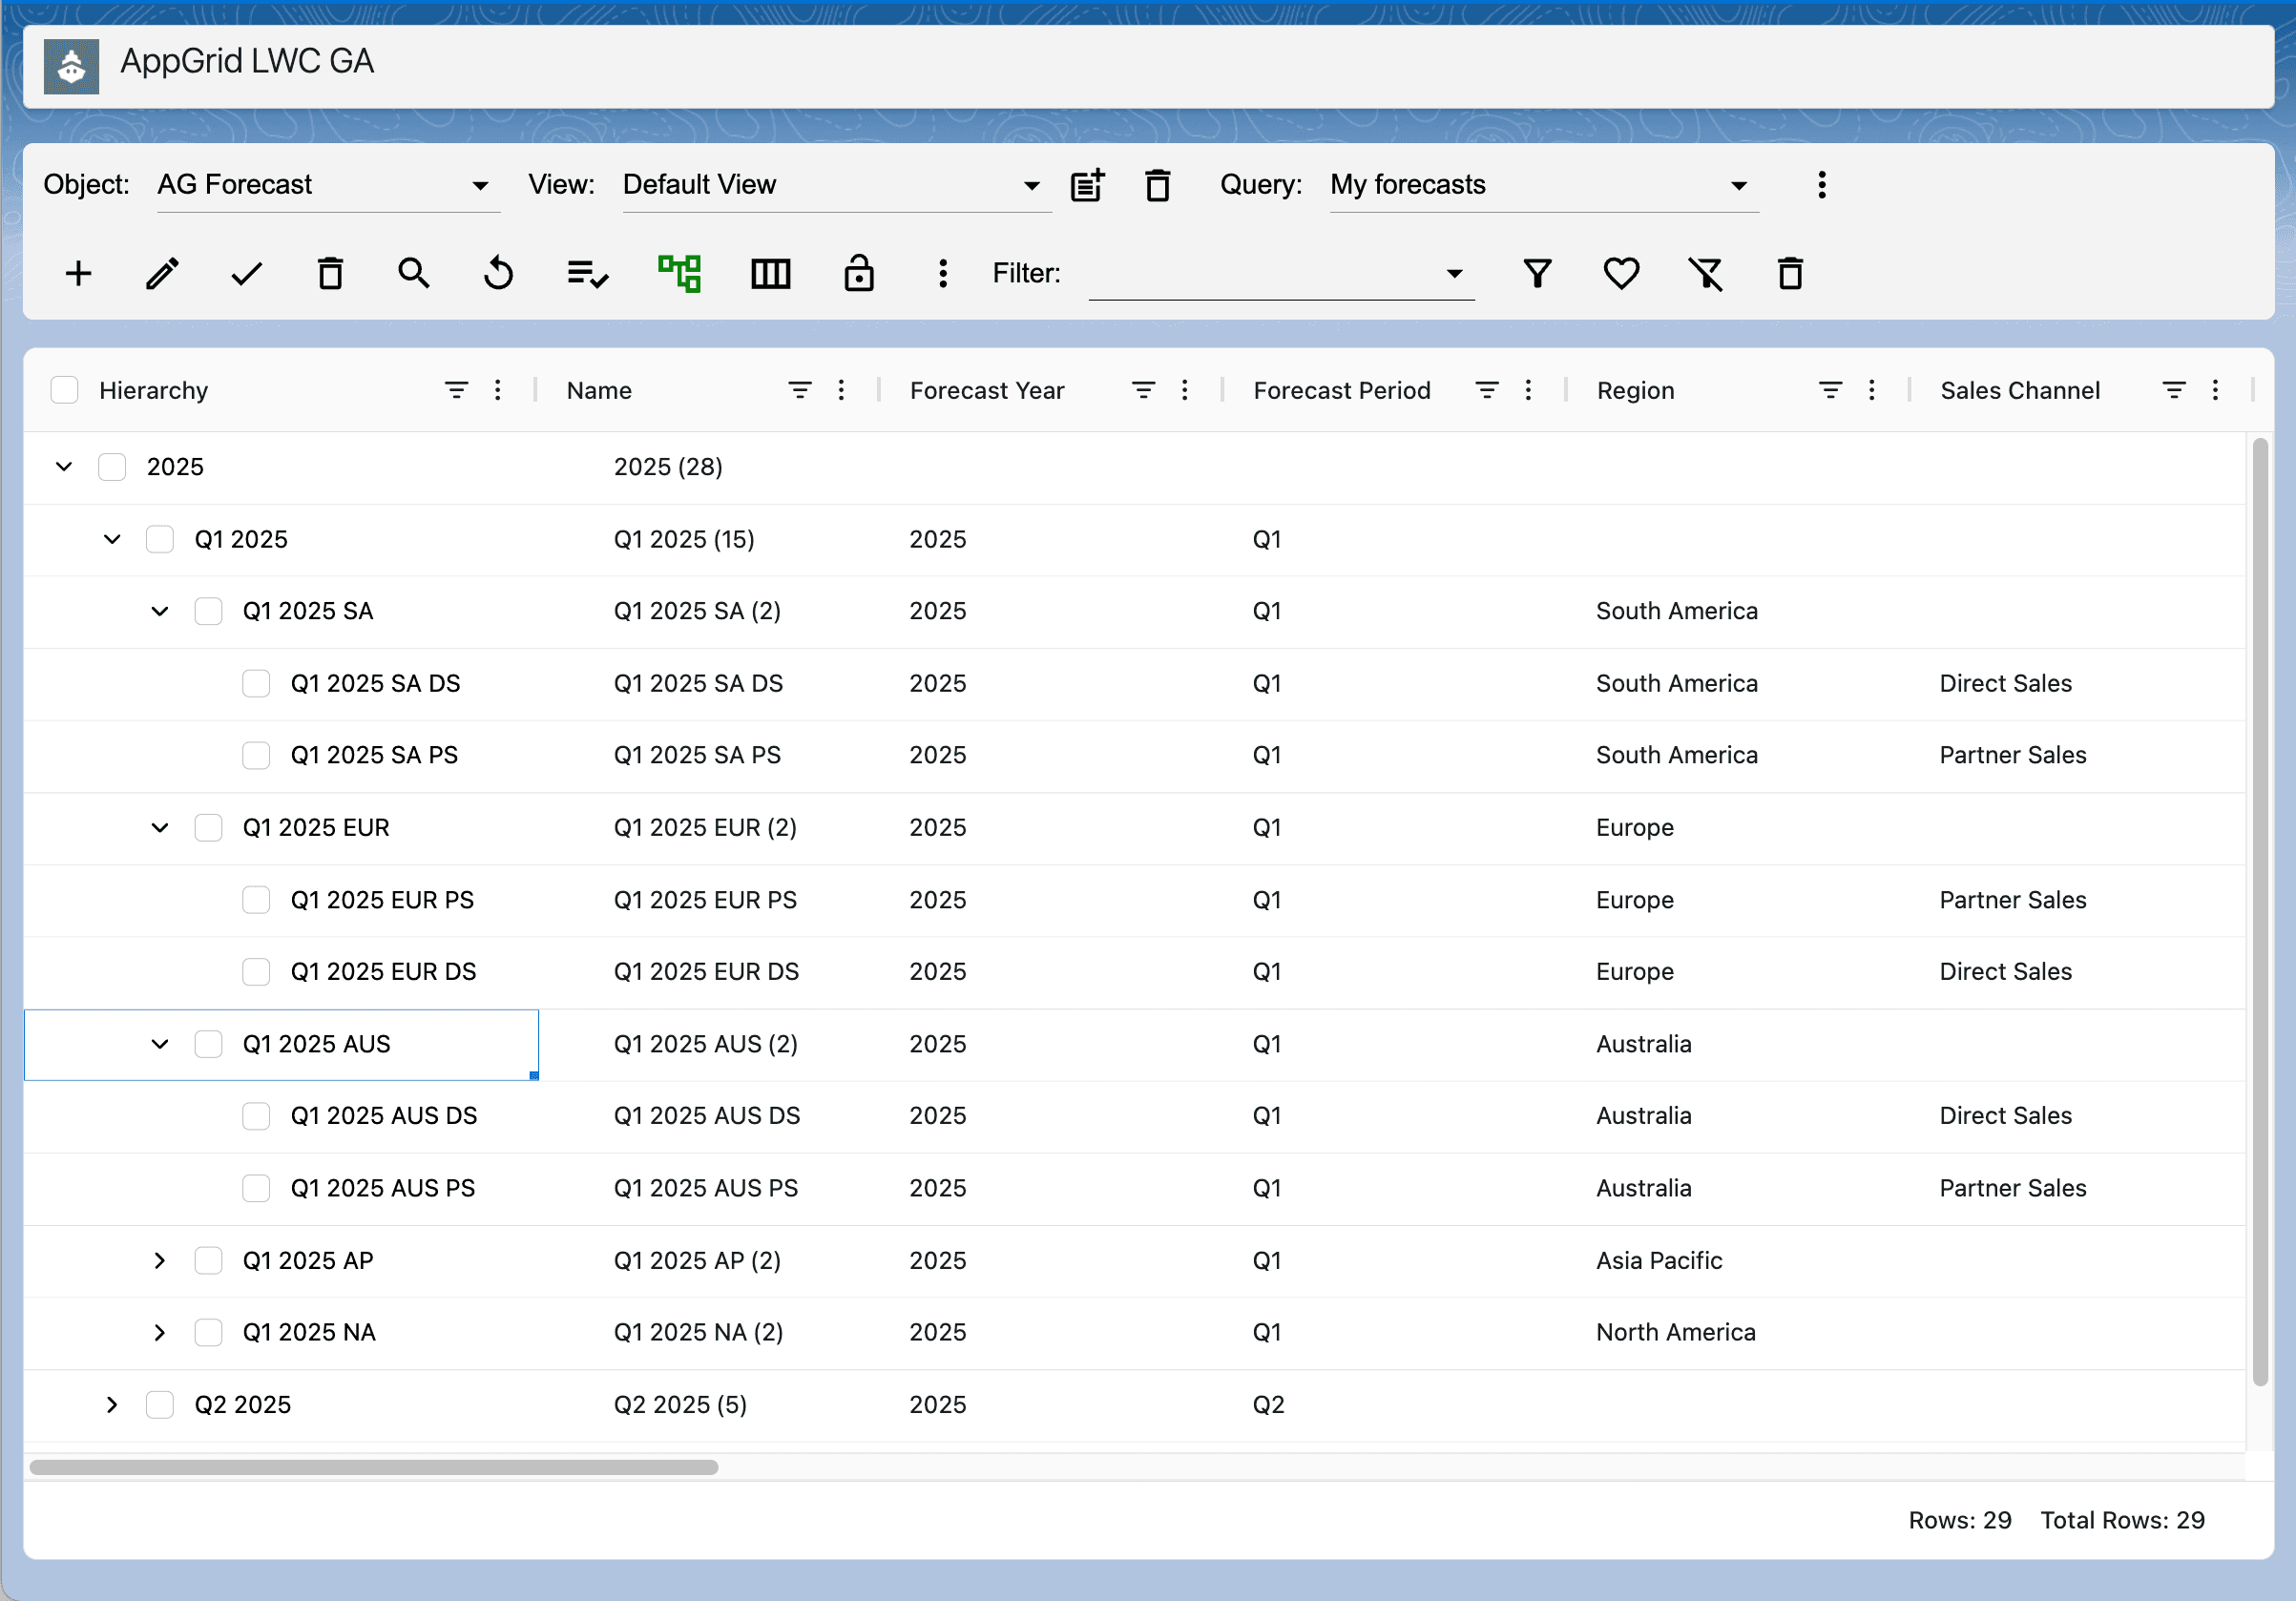Click the clear filter funnel icon

tap(1706, 273)
